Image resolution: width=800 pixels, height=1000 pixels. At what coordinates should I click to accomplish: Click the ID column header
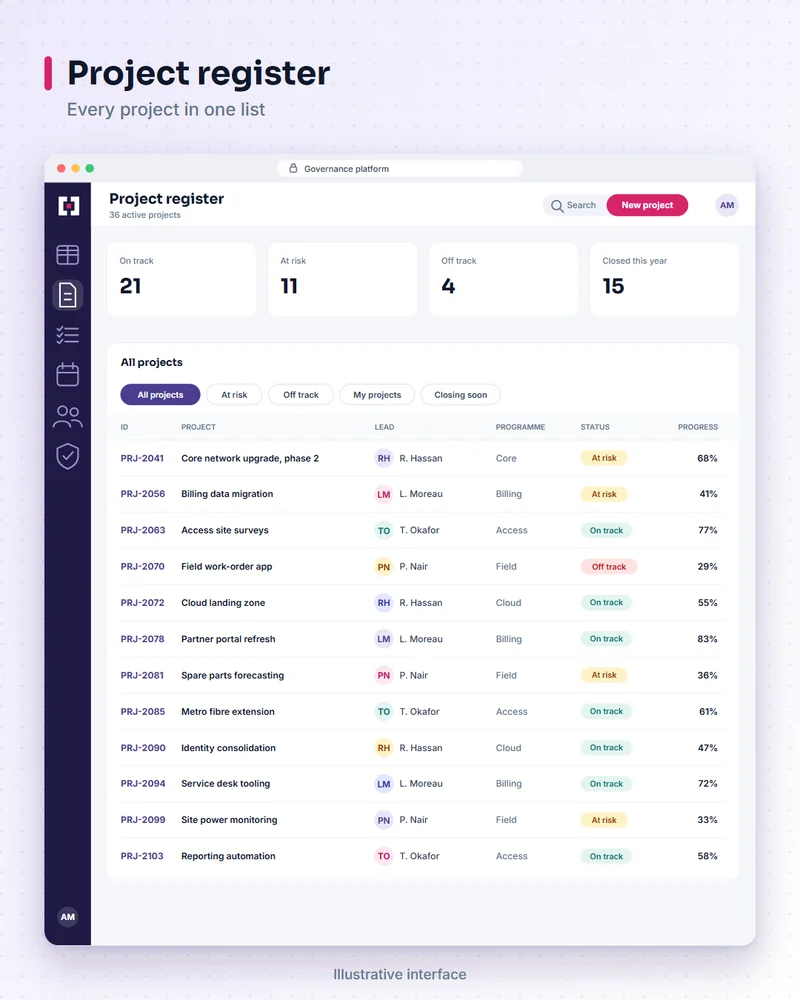[x=124, y=427]
